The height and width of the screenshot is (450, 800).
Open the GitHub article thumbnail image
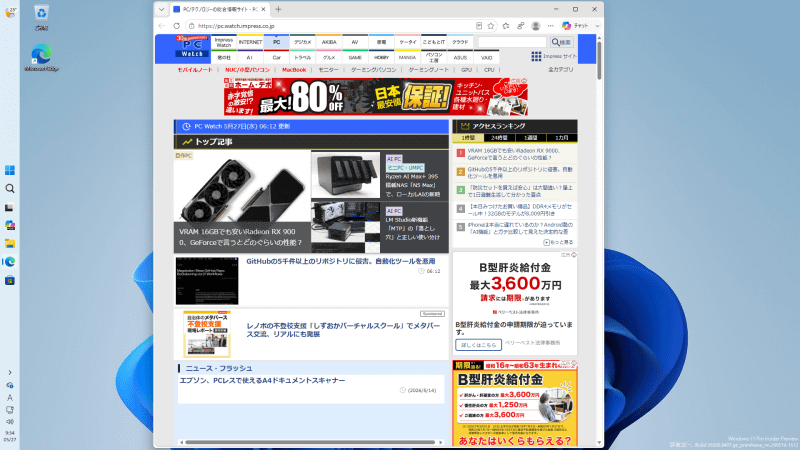click(207, 281)
